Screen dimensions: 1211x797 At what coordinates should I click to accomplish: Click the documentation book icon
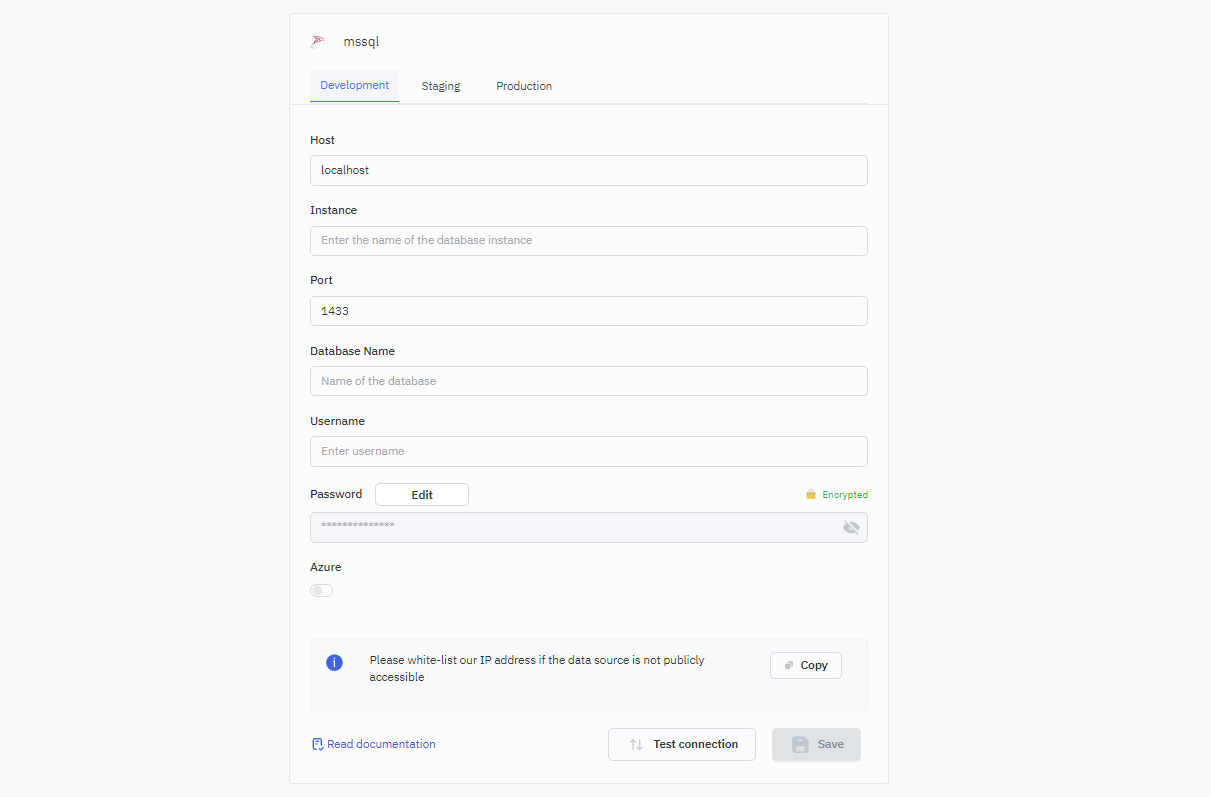coord(317,744)
